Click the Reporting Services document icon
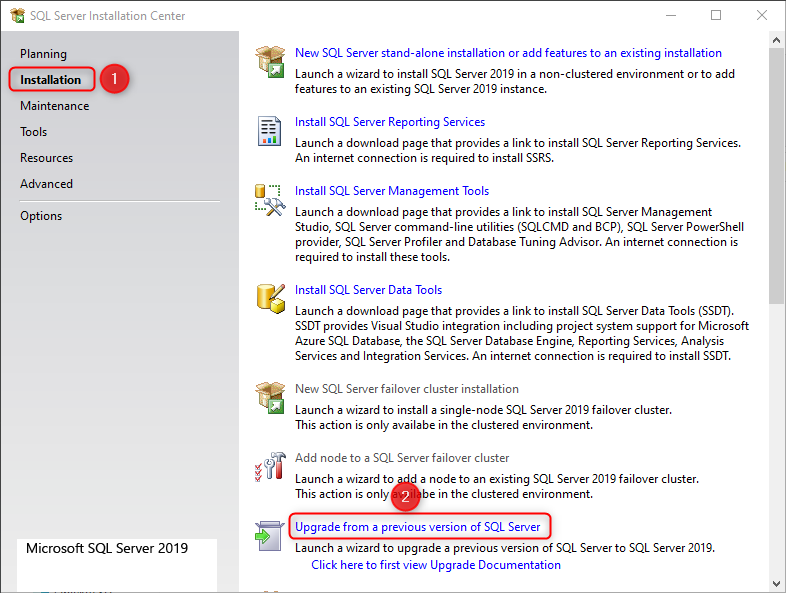The image size is (786, 593). 269,131
